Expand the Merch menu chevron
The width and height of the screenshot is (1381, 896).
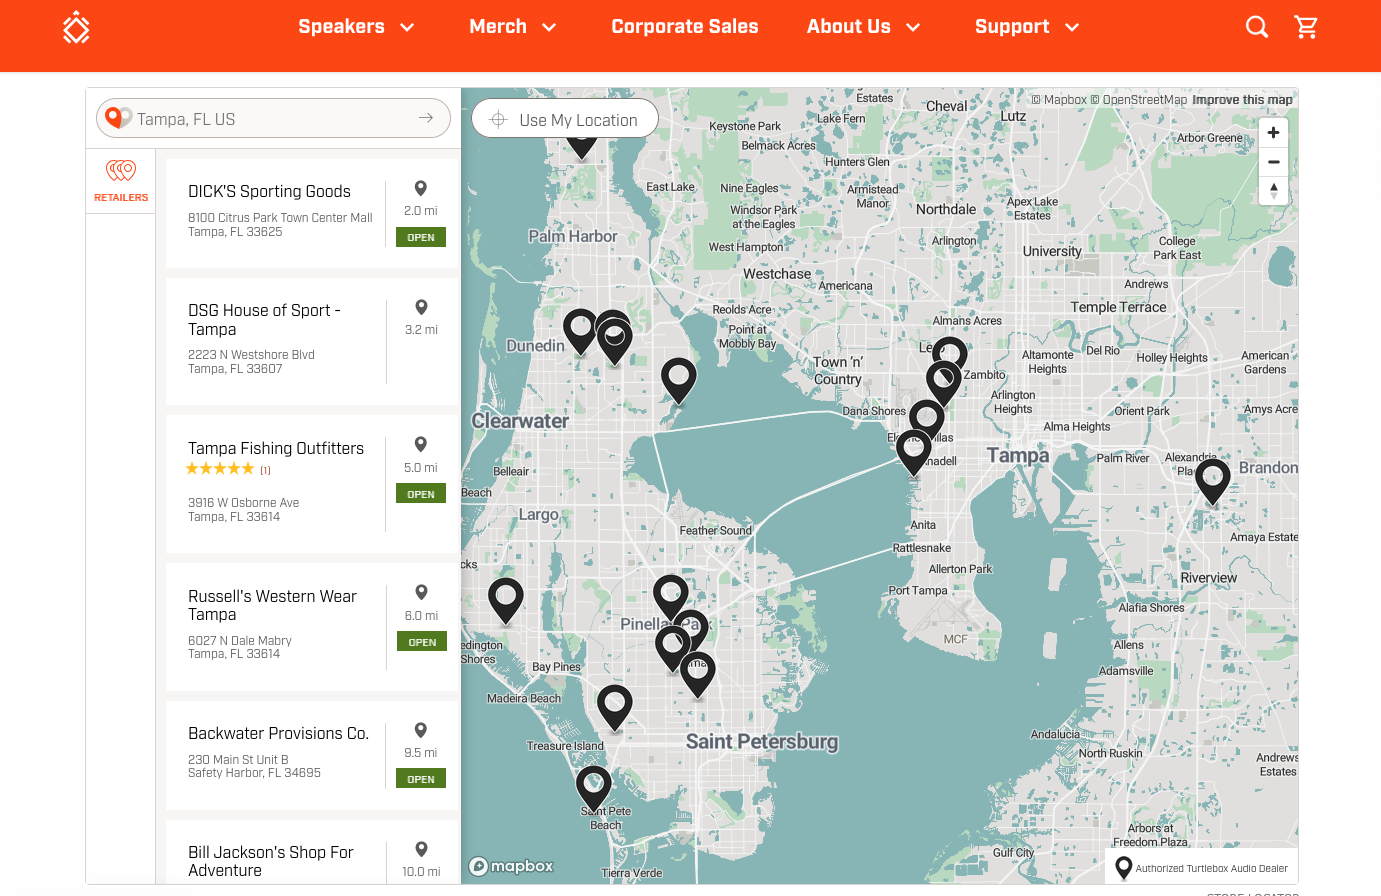coord(549,27)
